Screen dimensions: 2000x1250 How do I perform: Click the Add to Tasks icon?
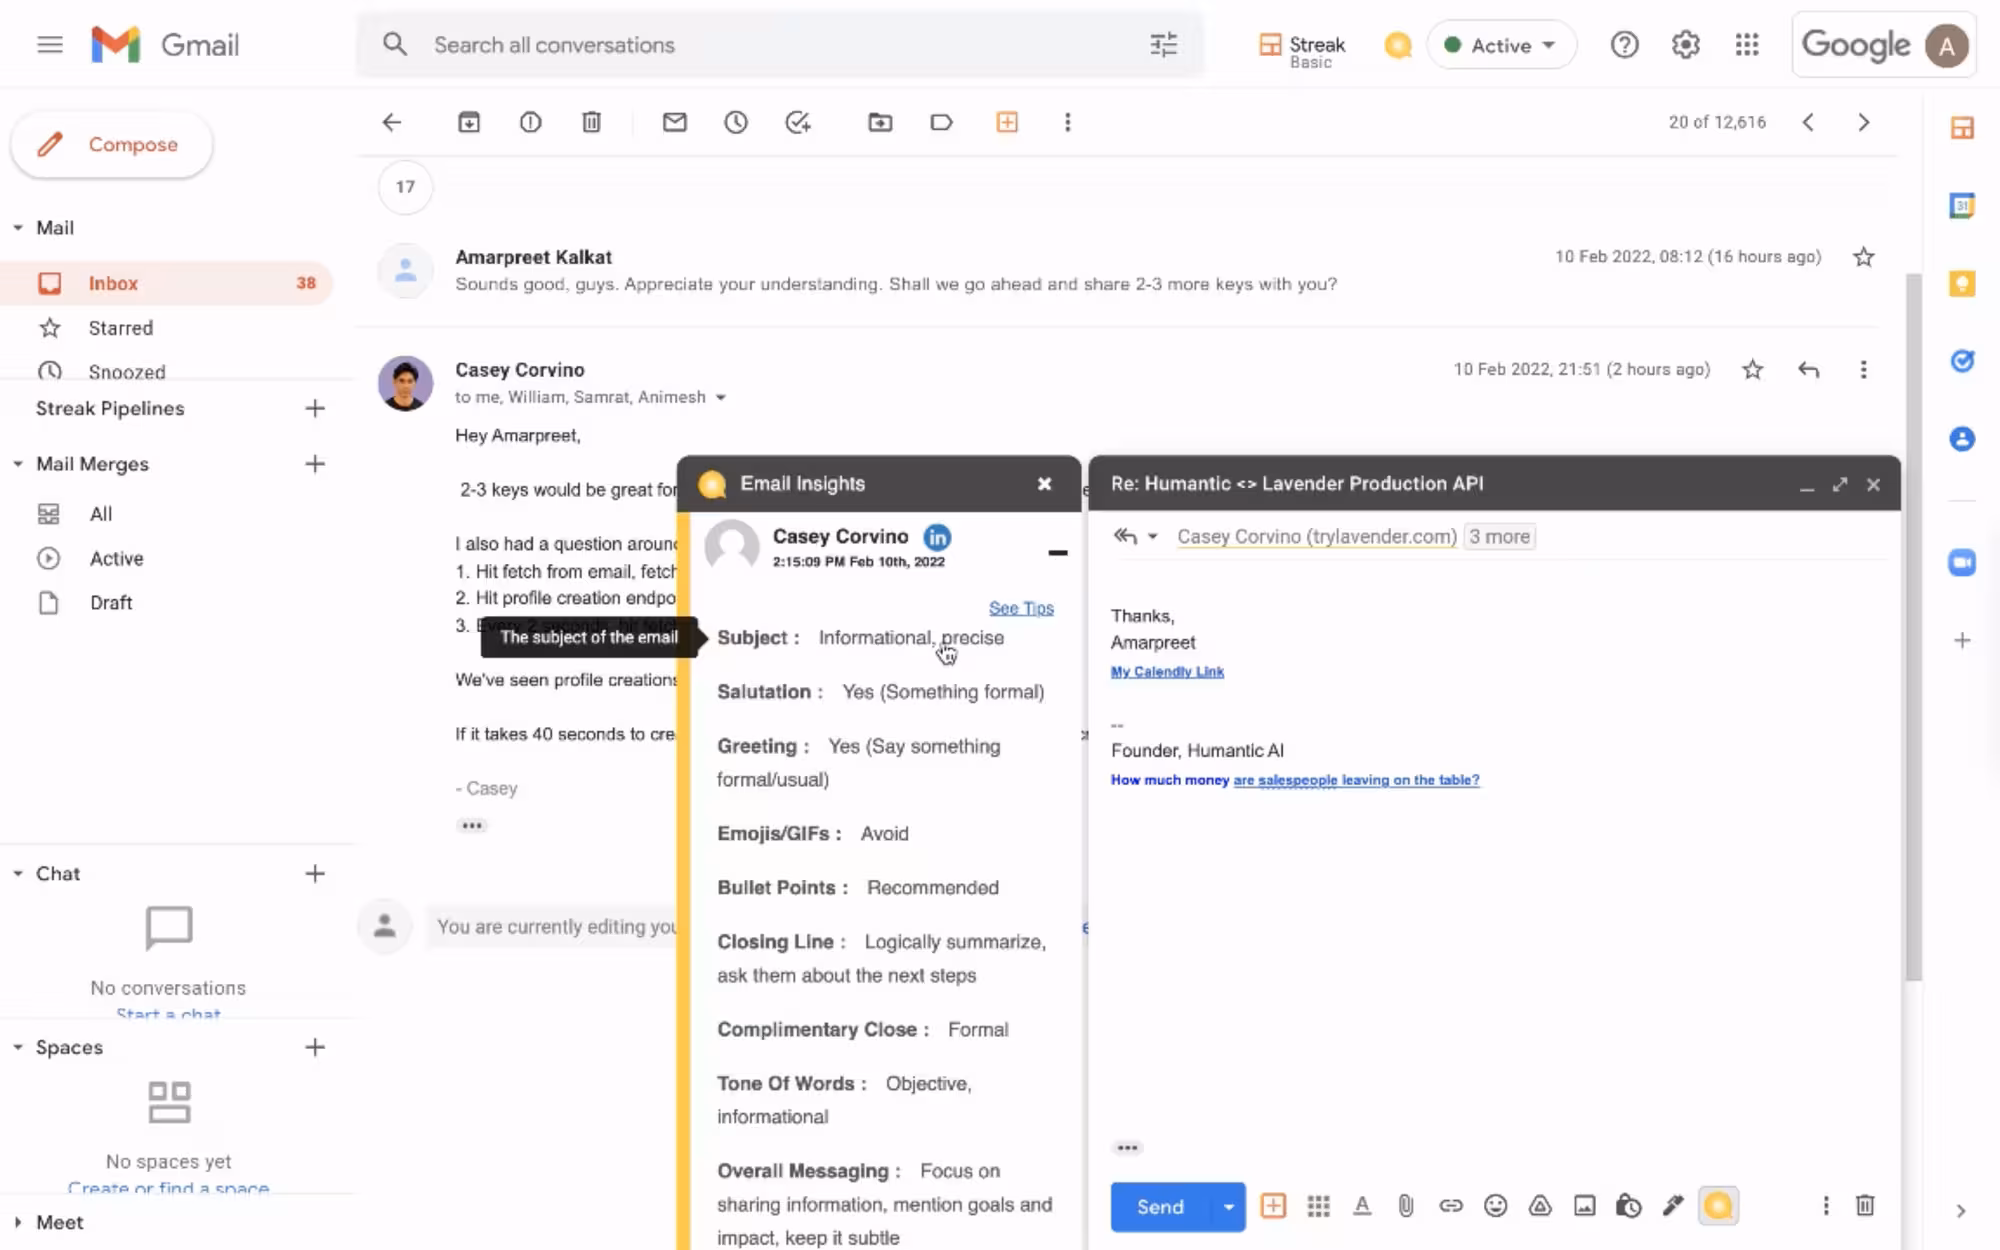pyautogui.click(x=798, y=122)
